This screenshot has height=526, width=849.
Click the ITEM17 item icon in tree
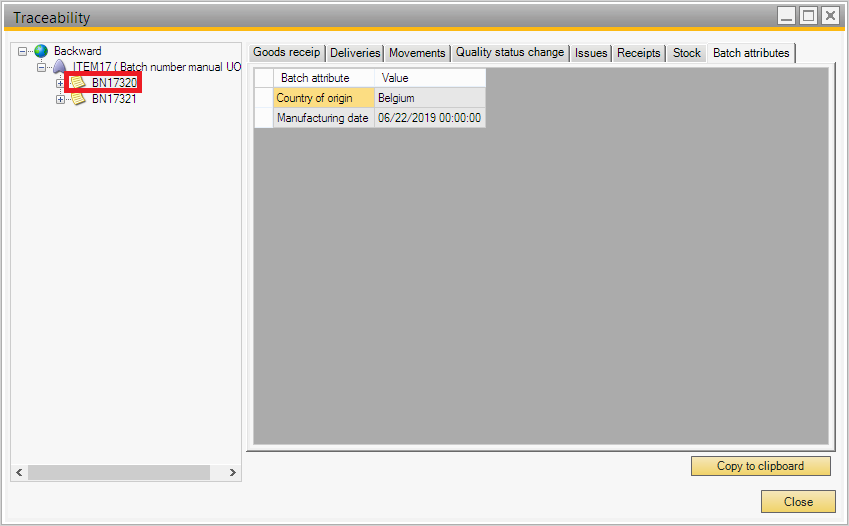(60, 67)
